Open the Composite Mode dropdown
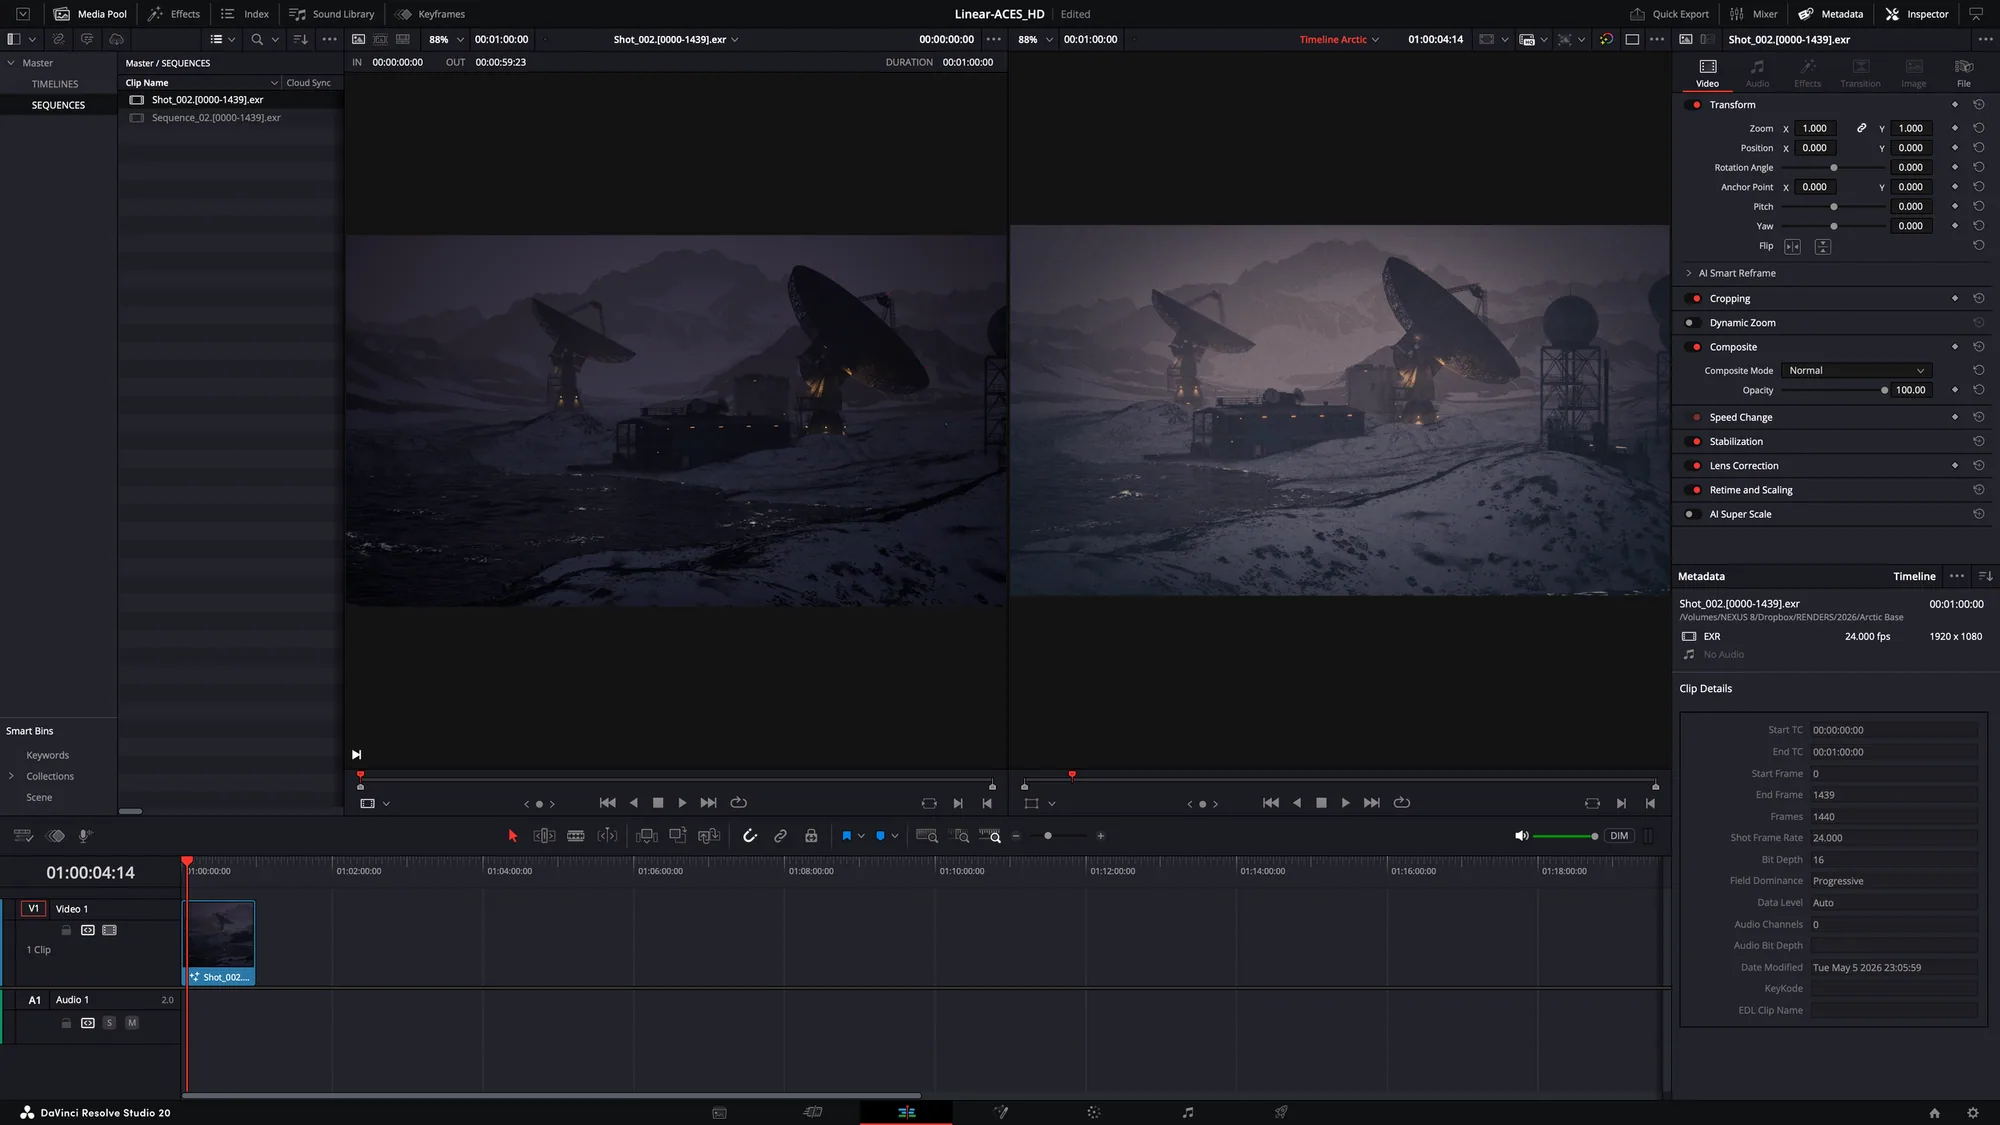The height and width of the screenshot is (1125, 2000). (x=1856, y=371)
